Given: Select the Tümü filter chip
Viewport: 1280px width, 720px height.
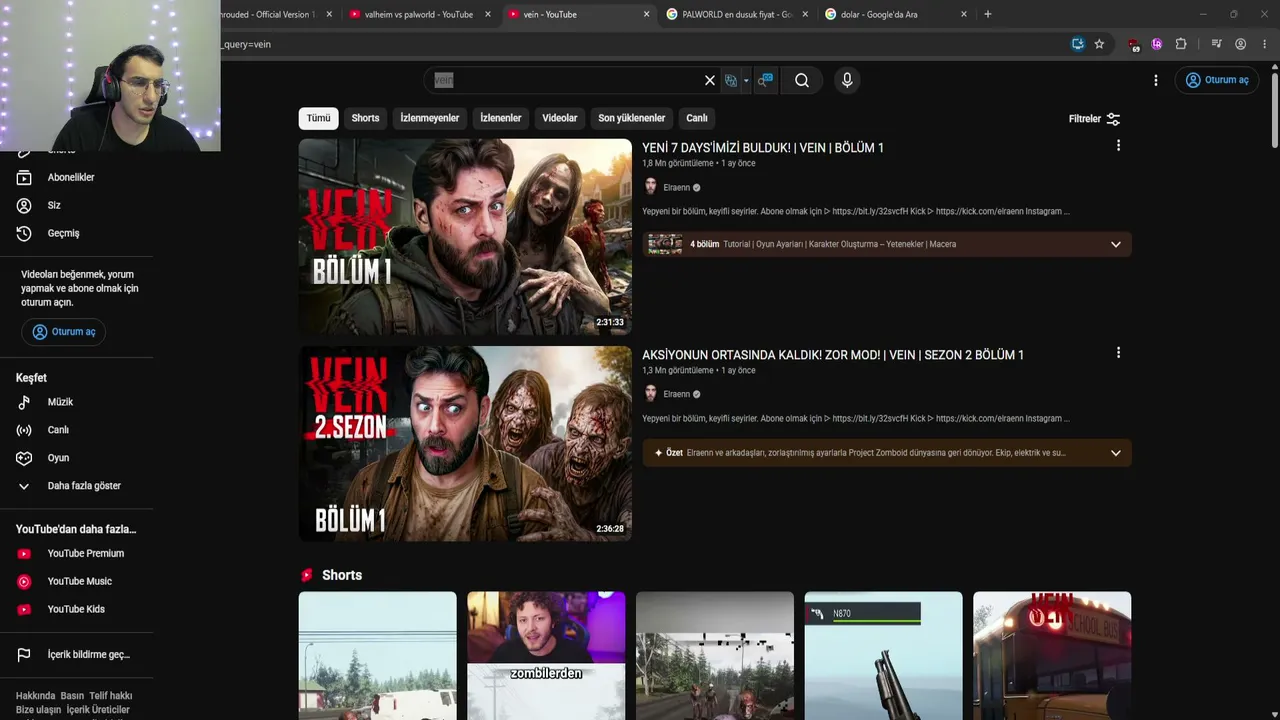Looking at the screenshot, I should [x=318, y=118].
